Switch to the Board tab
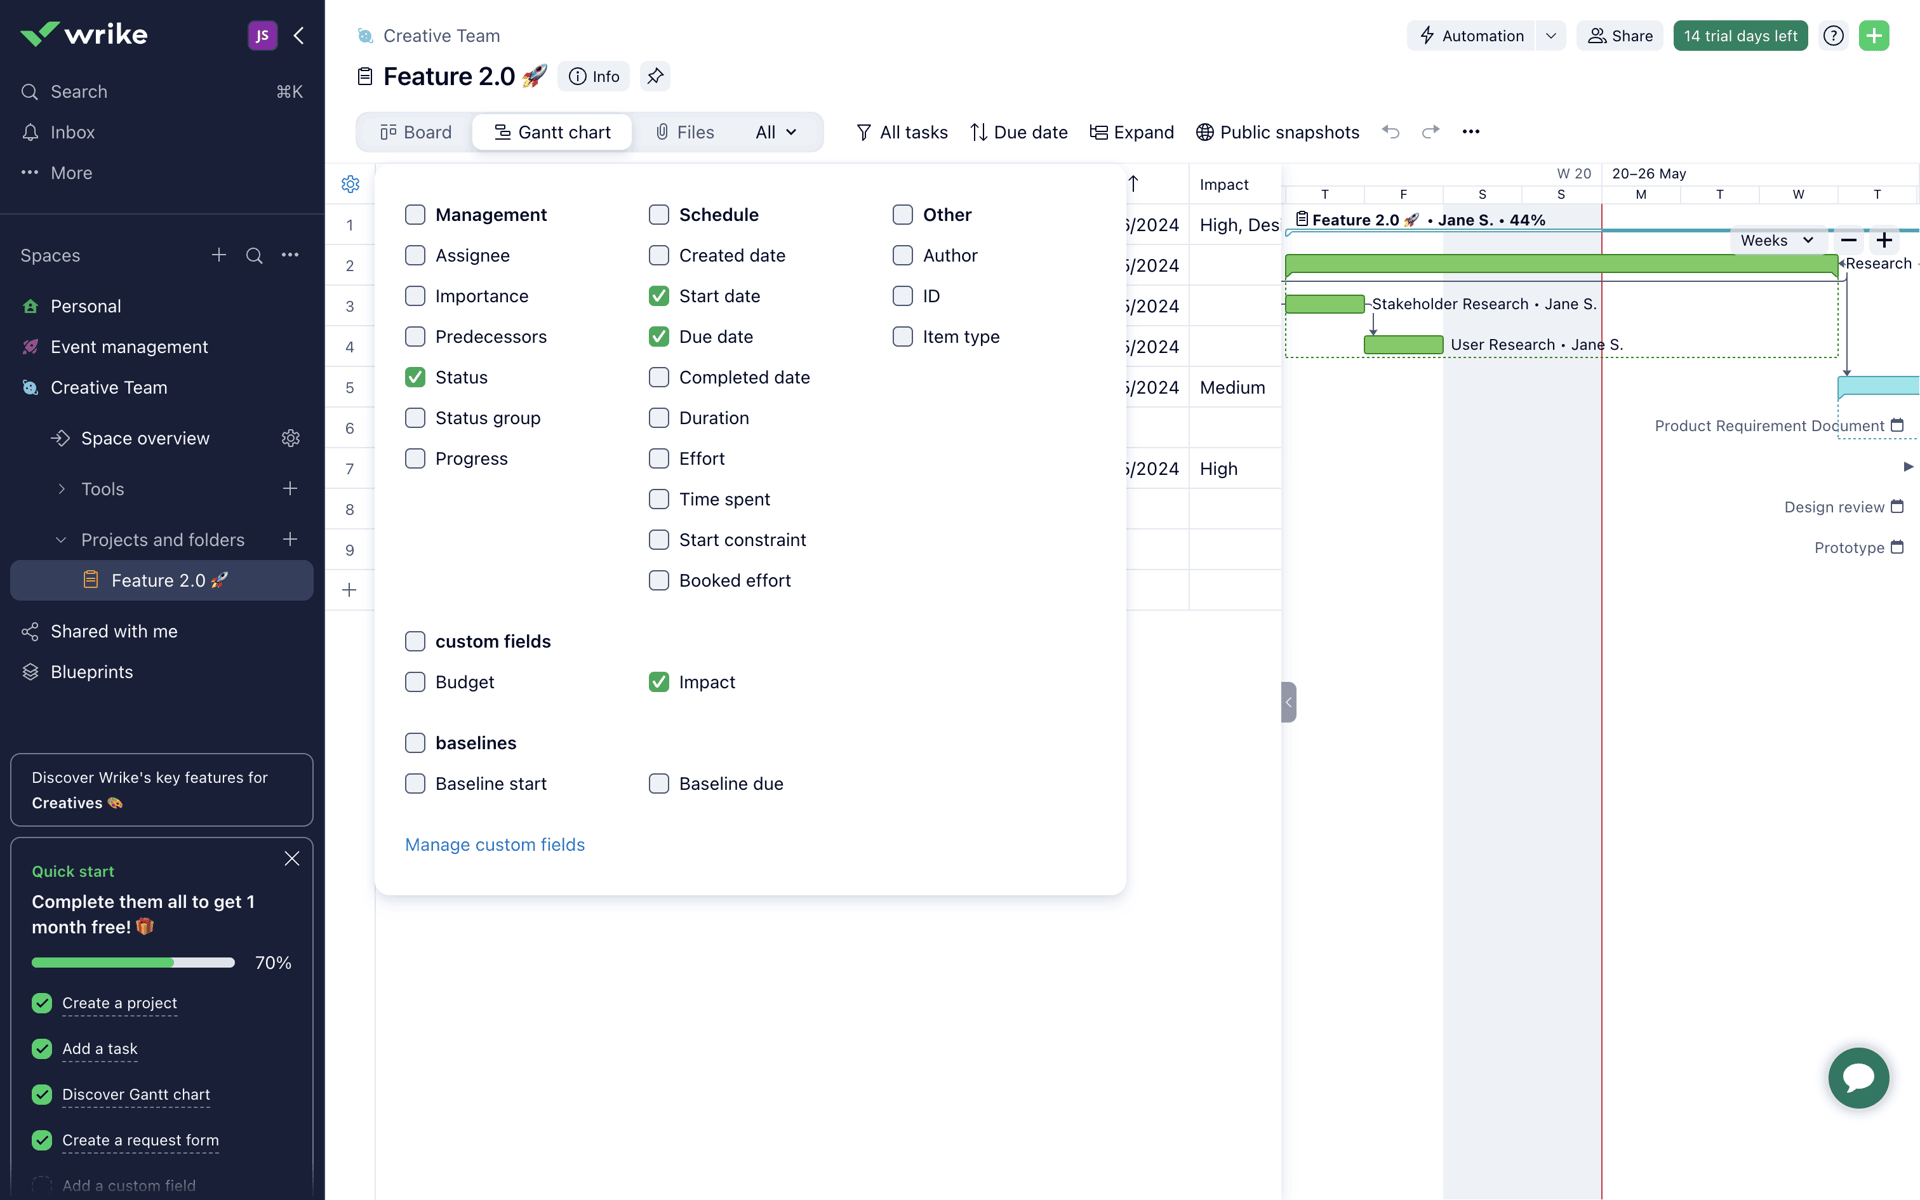Viewport: 1920px width, 1200px height. pyautogui.click(x=416, y=132)
